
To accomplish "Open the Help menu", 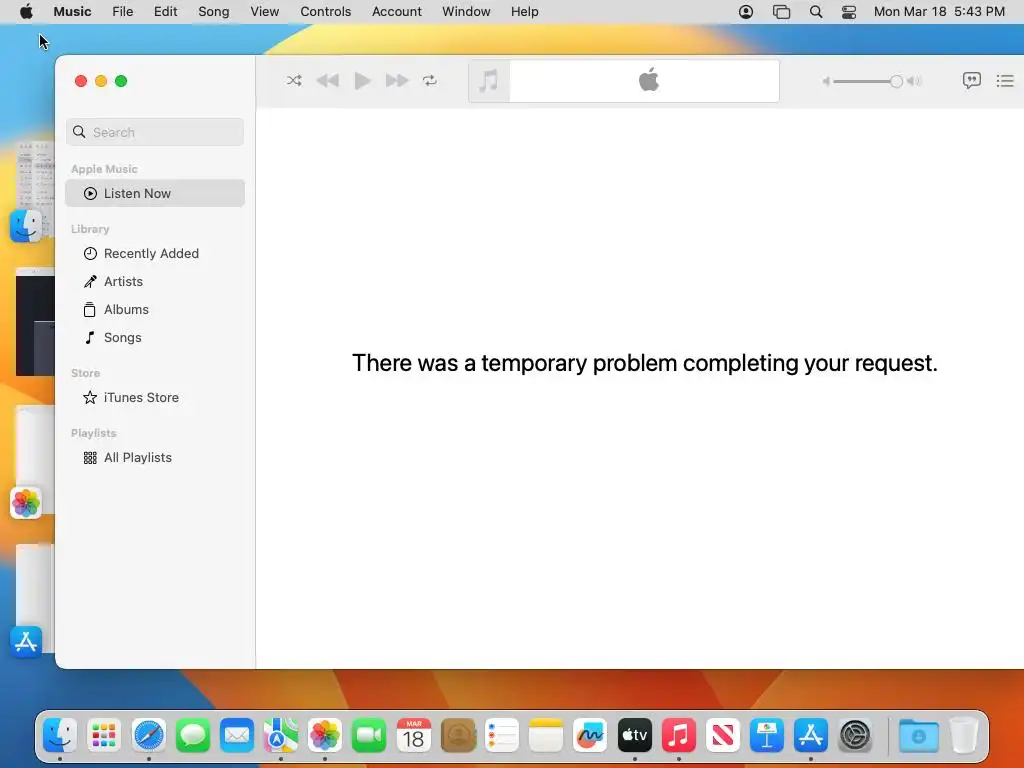I will click(524, 12).
